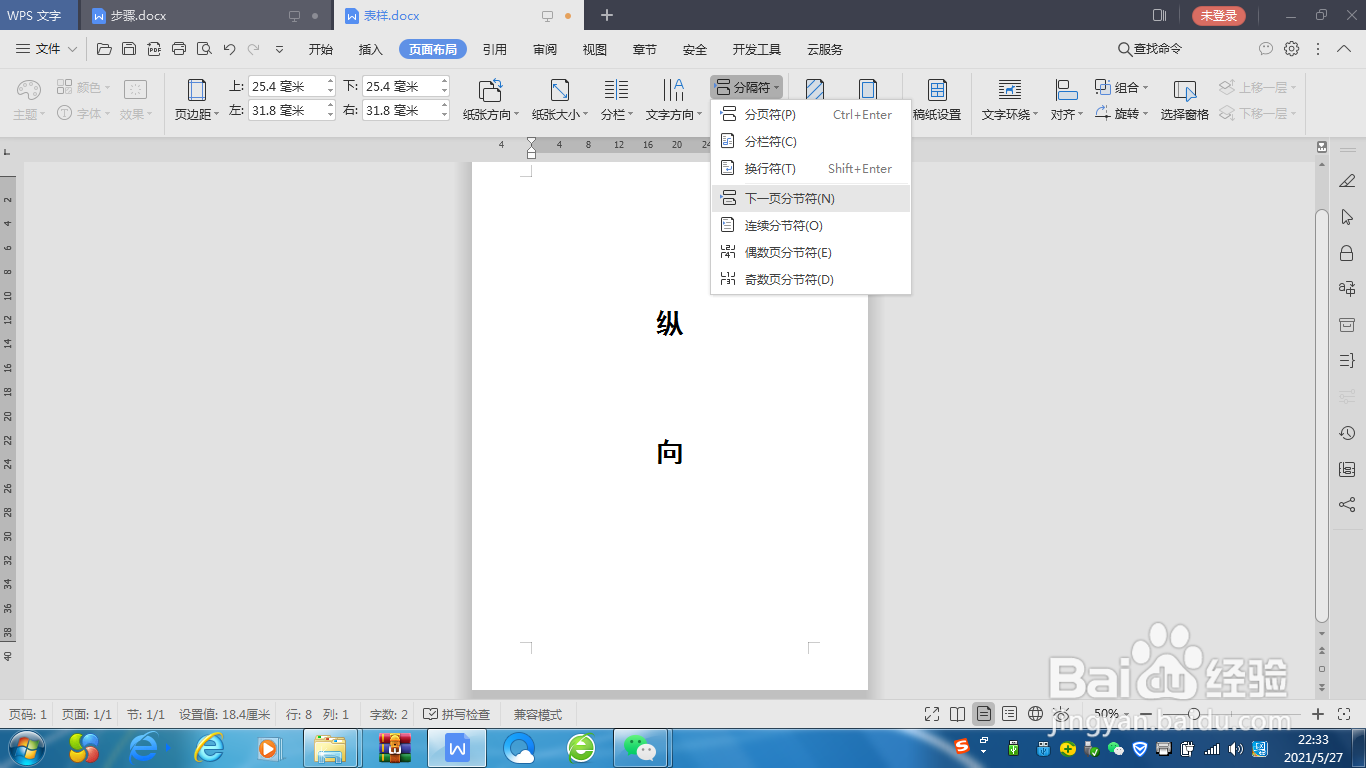Select 分页符(P) menu entry
The width and height of the screenshot is (1366, 768).
[x=811, y=114]
